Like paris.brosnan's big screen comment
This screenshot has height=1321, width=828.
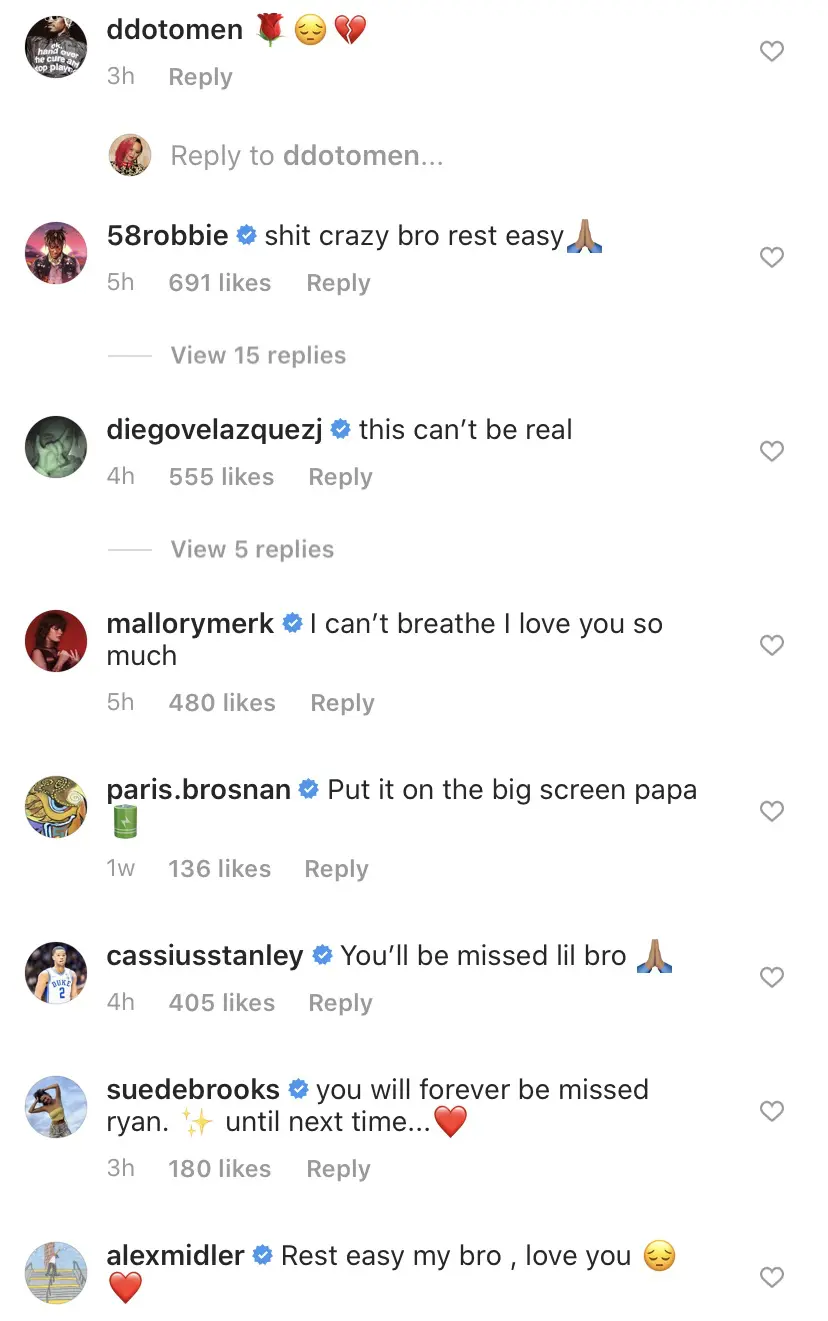tap(772, 811)
